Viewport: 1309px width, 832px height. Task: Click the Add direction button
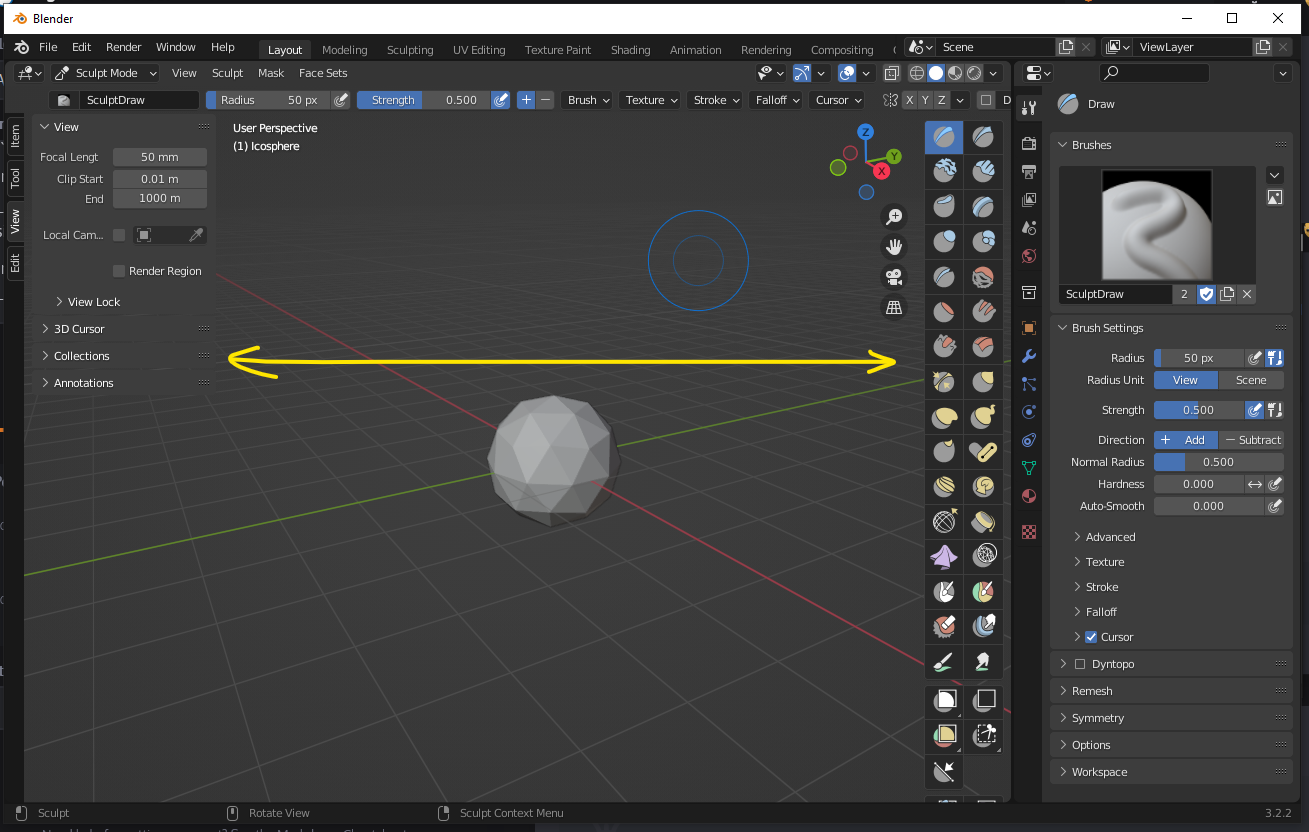(x=1186, y=440)
